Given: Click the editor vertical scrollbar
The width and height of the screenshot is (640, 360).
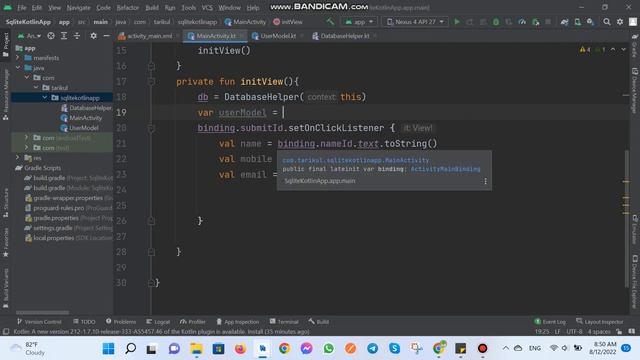Looking at the screenshot, I should click(x=627, y=218).
